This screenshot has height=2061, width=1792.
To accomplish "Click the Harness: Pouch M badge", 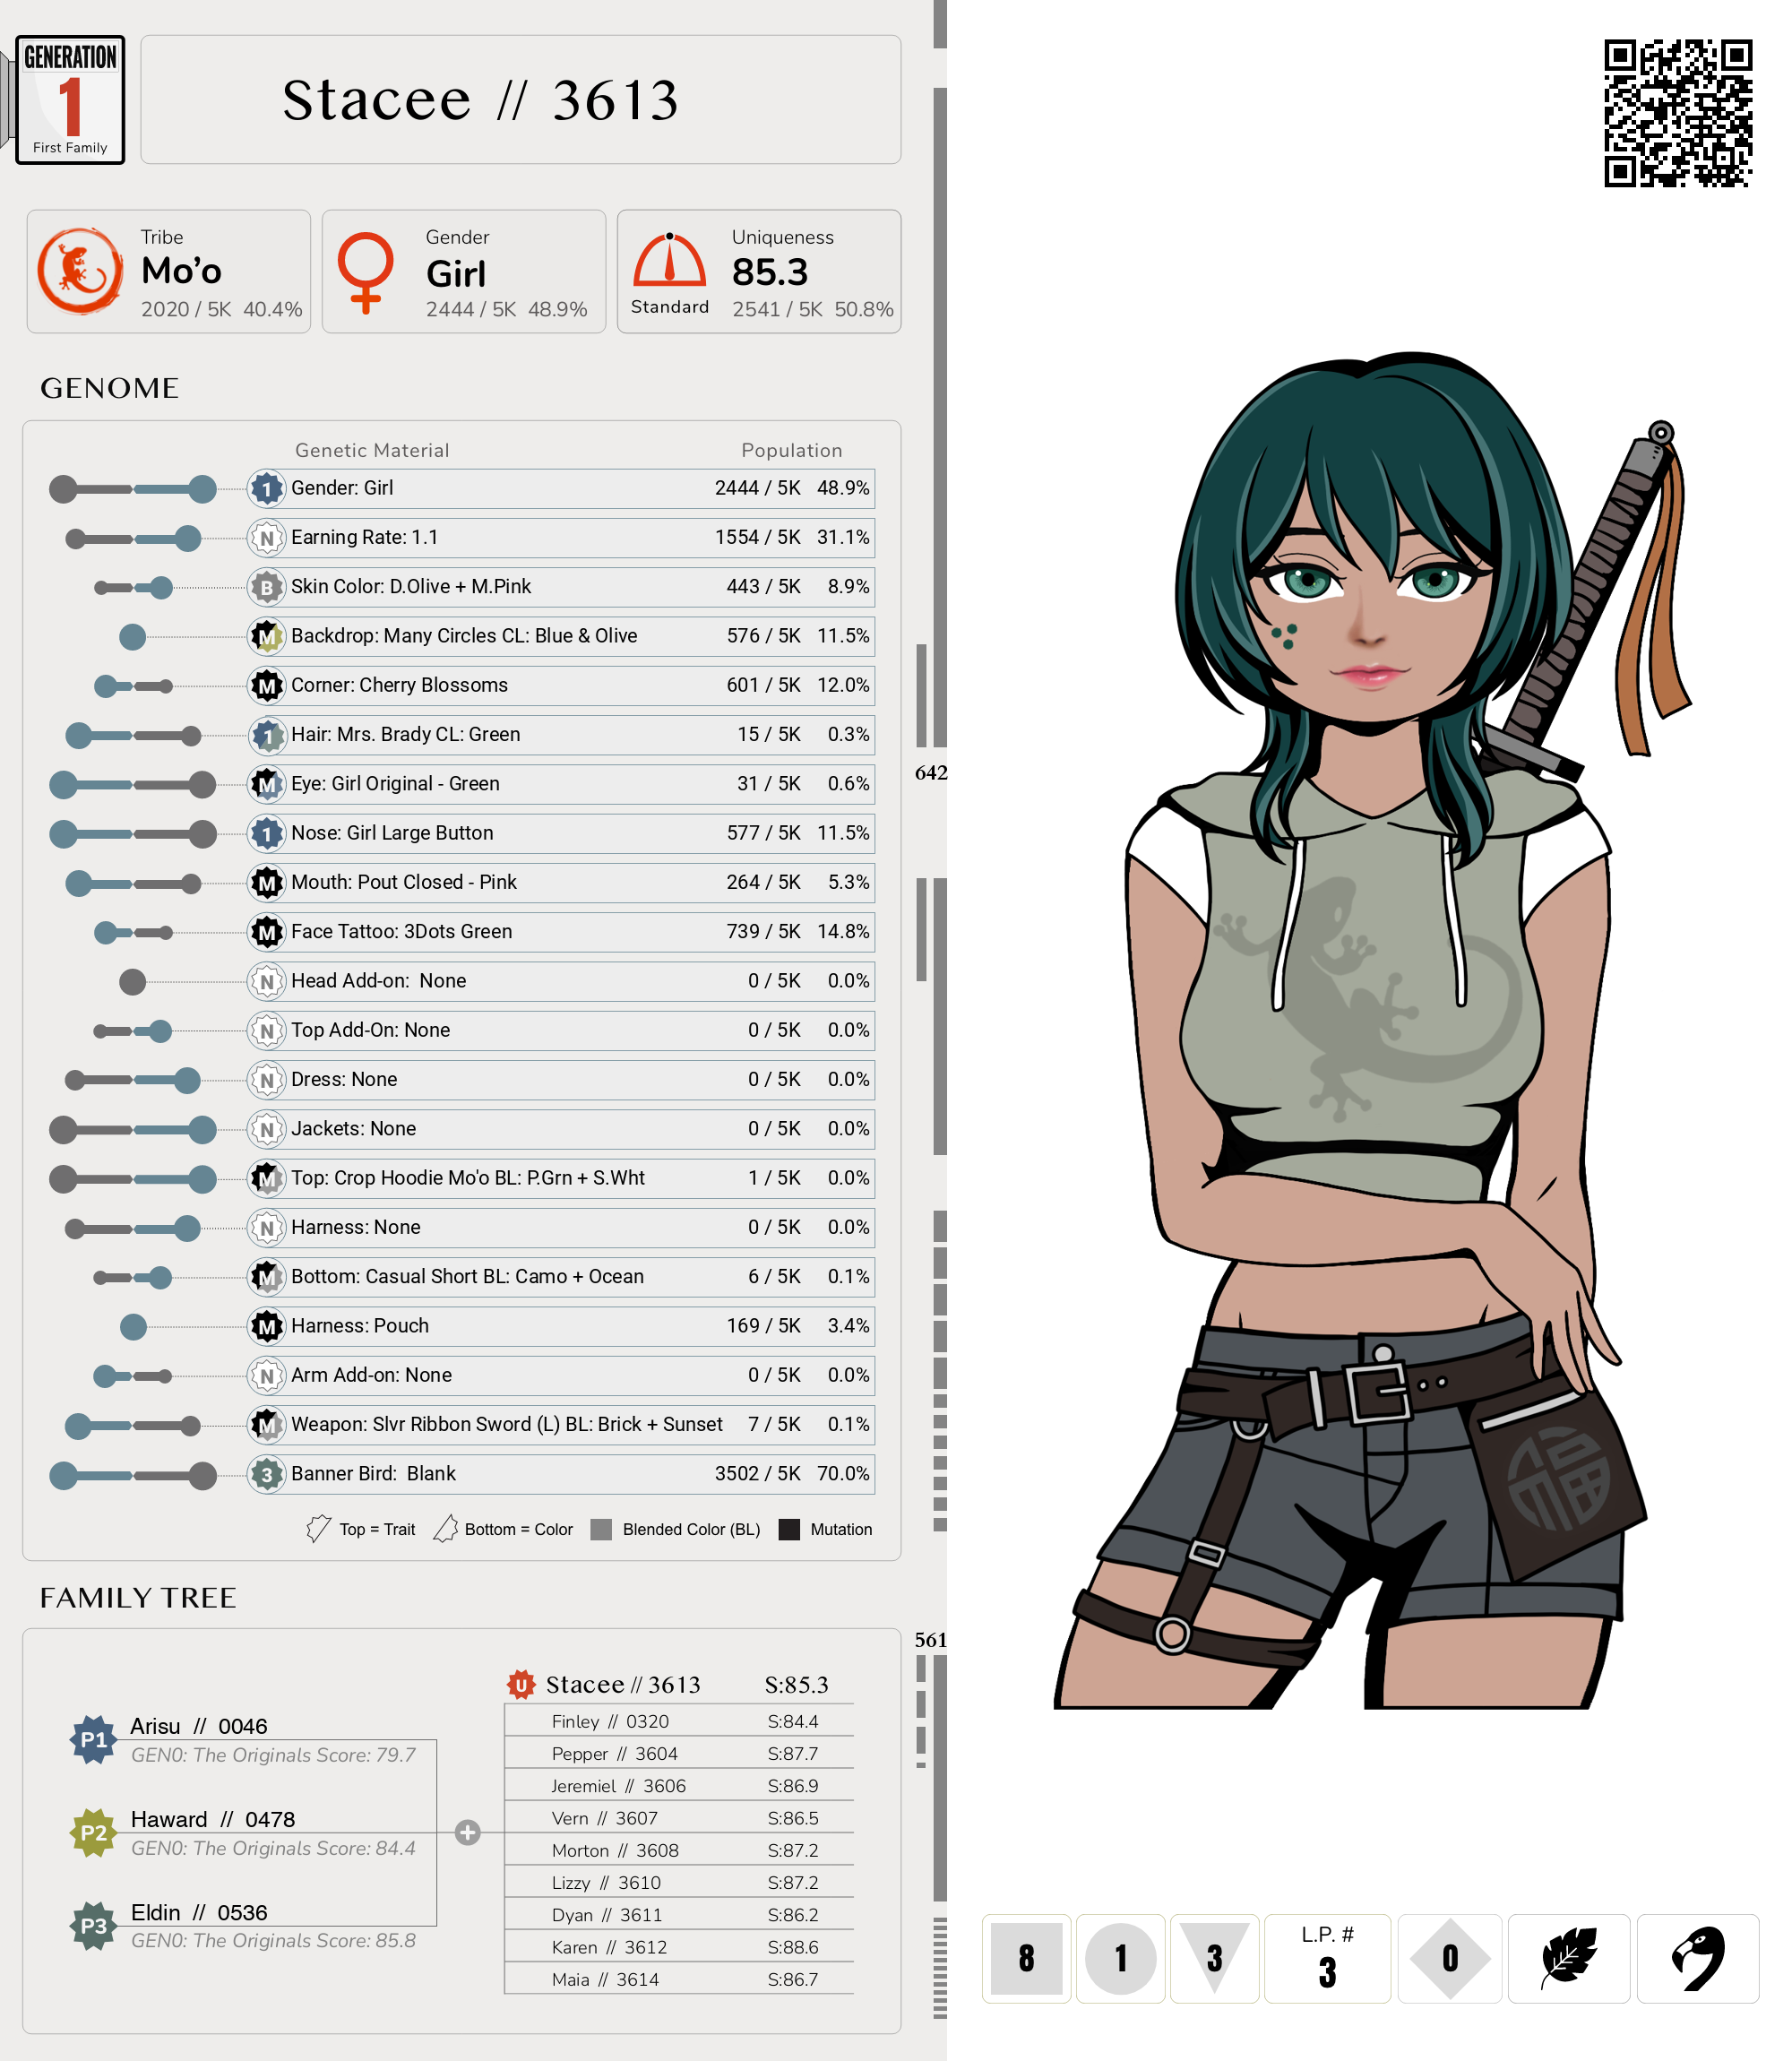I will pyautogui.click(x=267, y=1326).
